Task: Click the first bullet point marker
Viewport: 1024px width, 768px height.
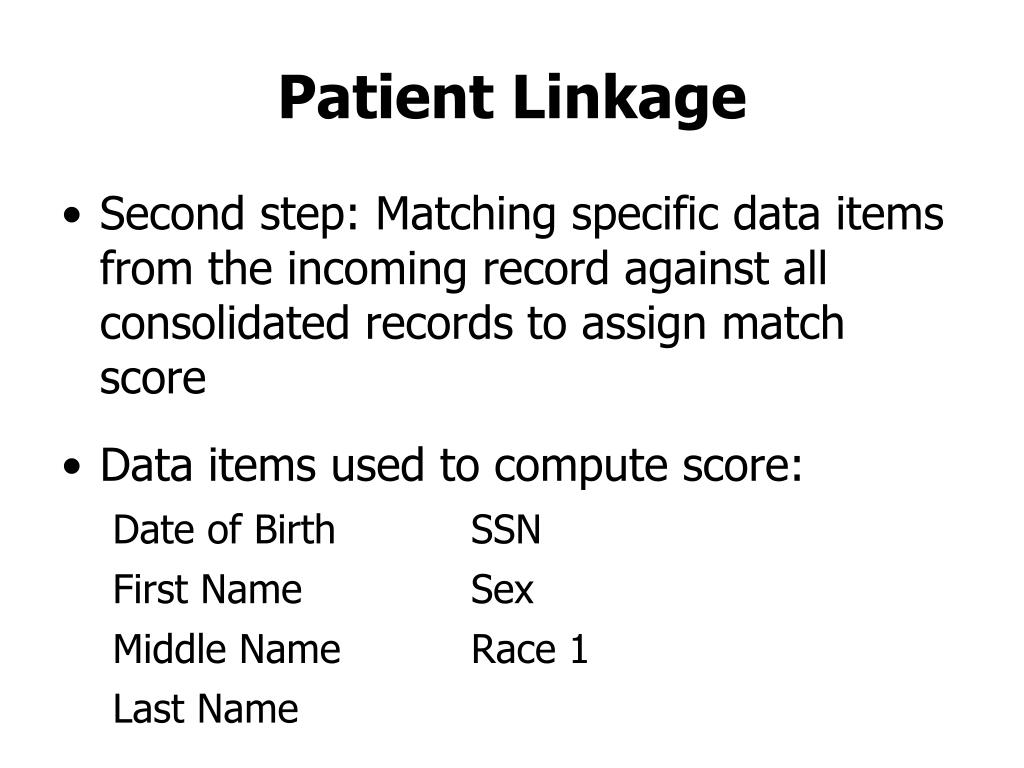Action: (x=72, y=215)
